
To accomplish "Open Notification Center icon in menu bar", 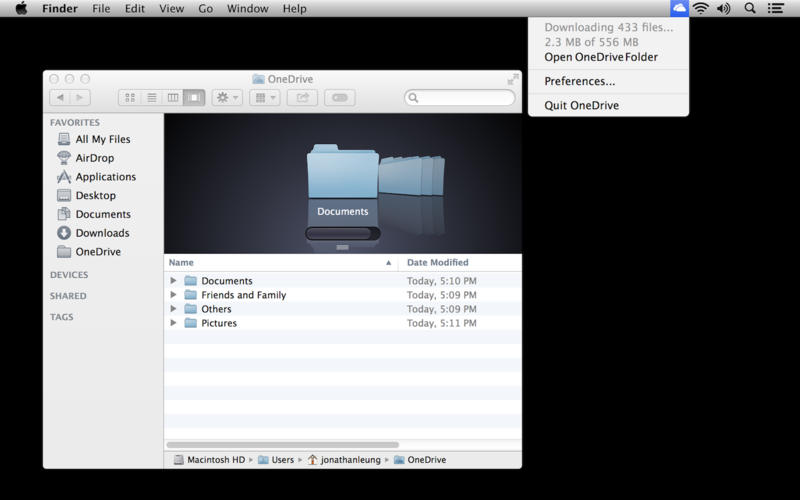I will tap(776, 8).
